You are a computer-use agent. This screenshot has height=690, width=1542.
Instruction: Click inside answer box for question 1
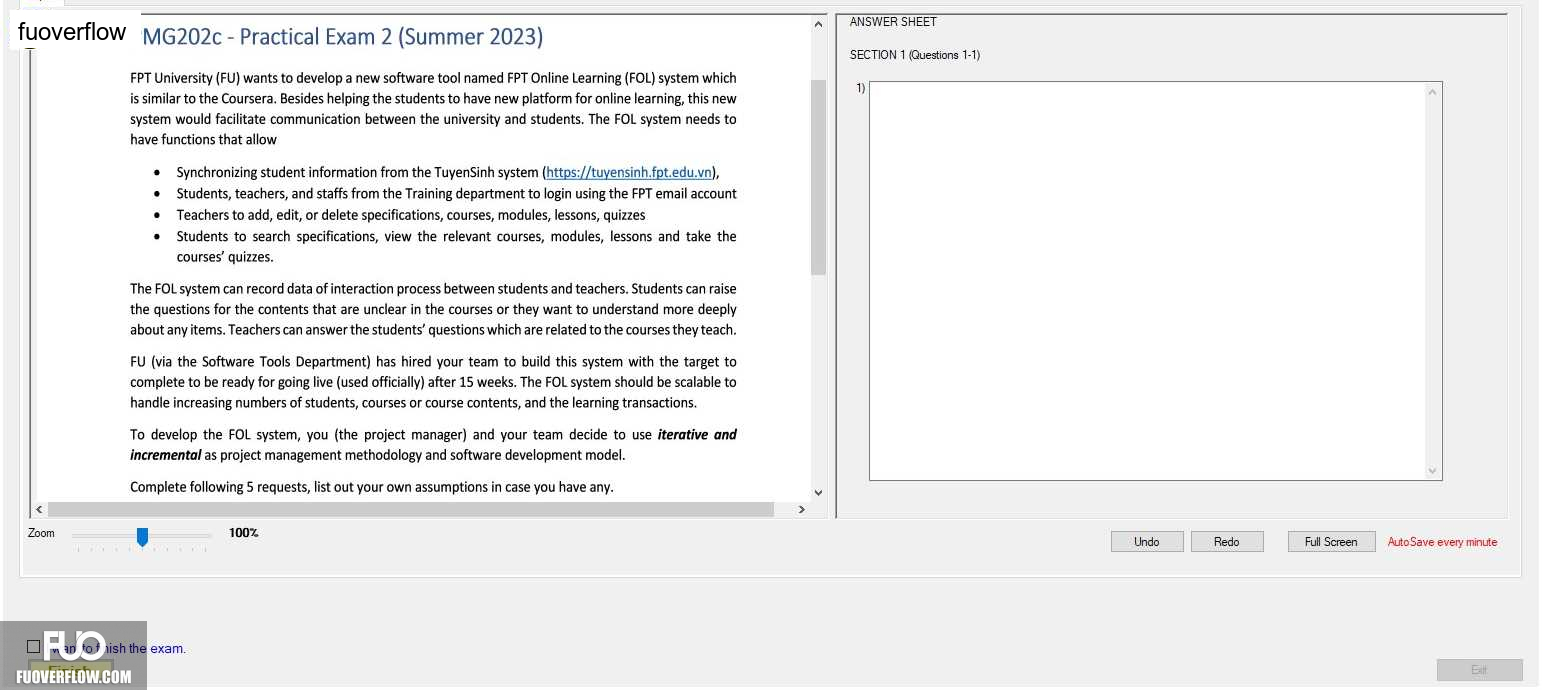[1147, 281]
